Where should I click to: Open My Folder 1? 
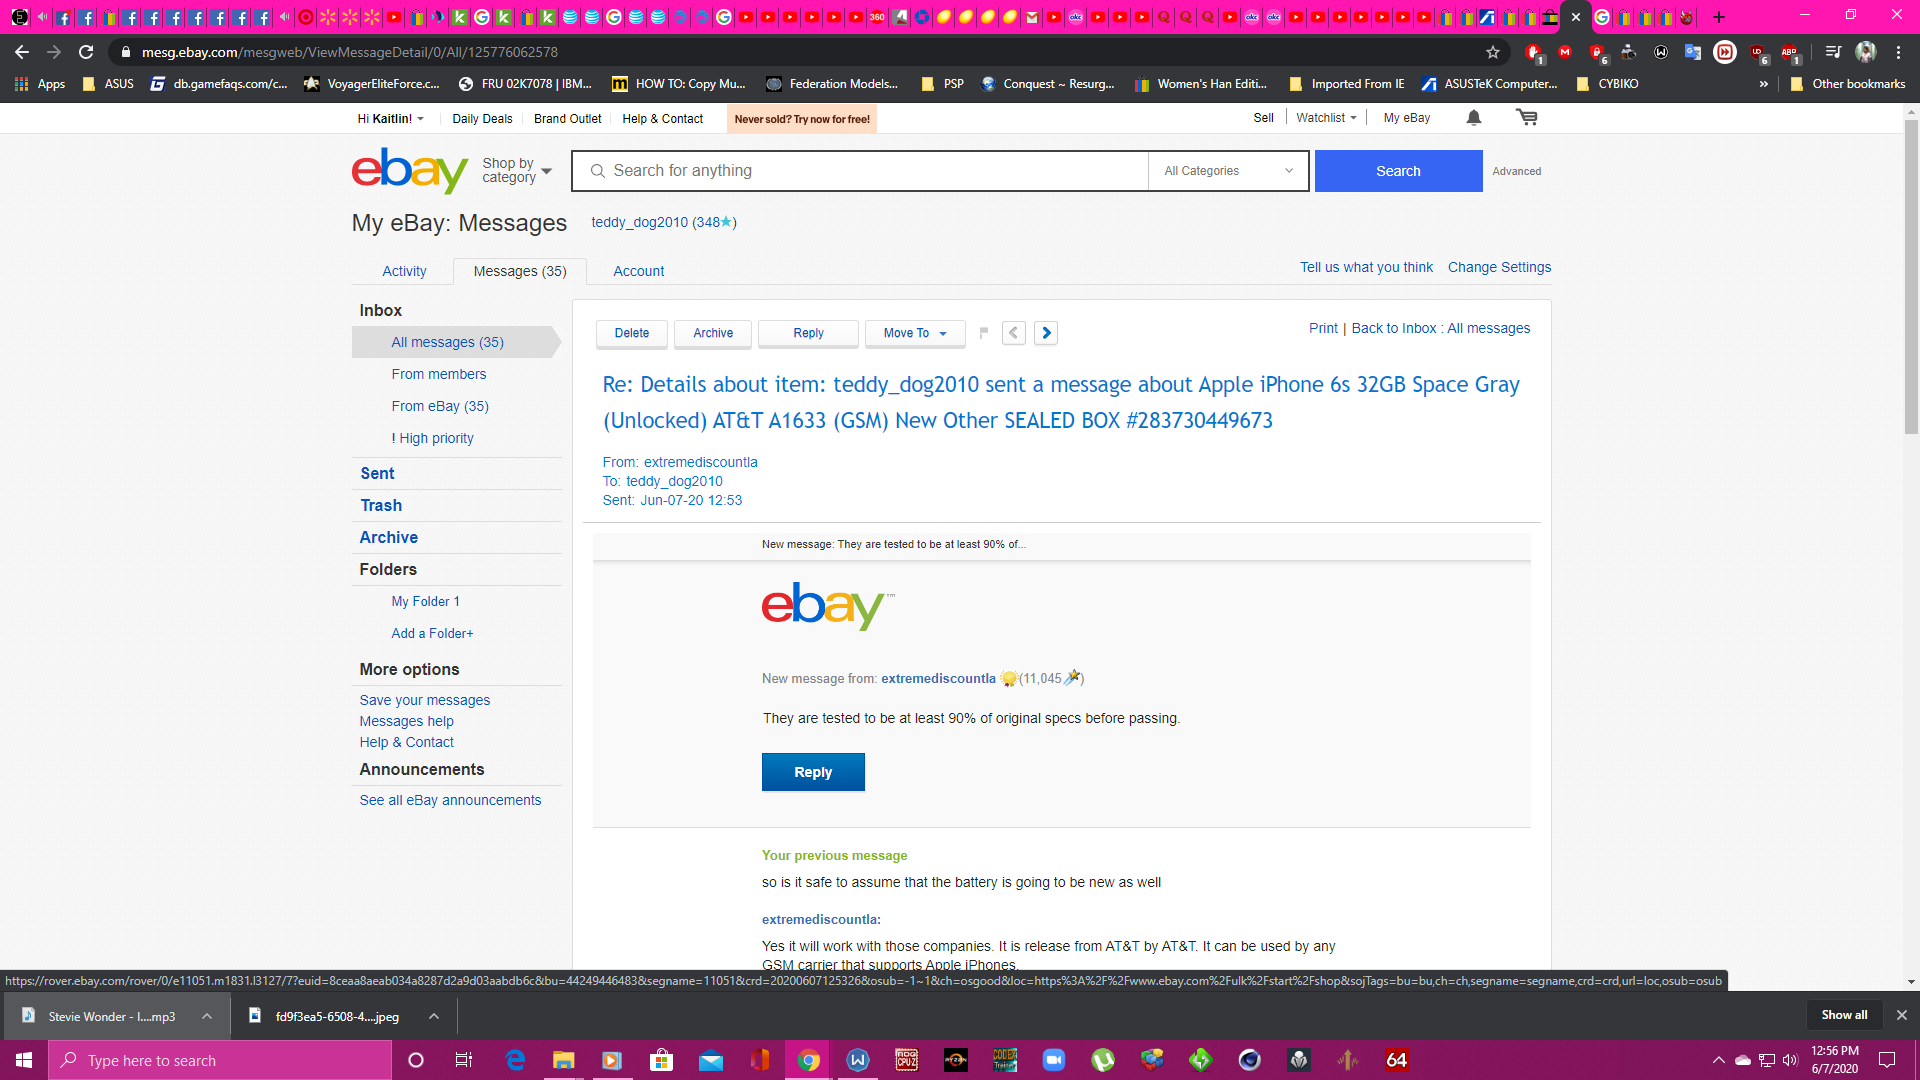tap(425, 601)
